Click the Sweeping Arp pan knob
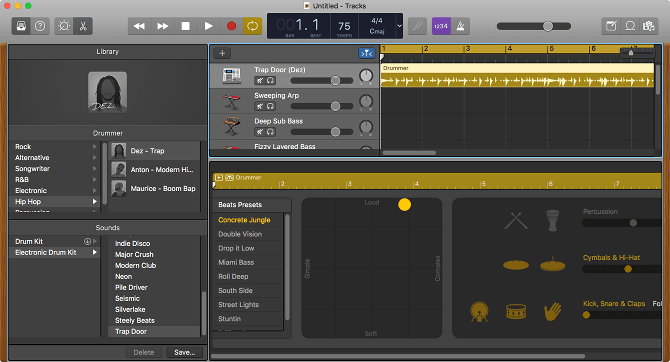The height and width of the screenshot is (362, 670). (366, 102)
